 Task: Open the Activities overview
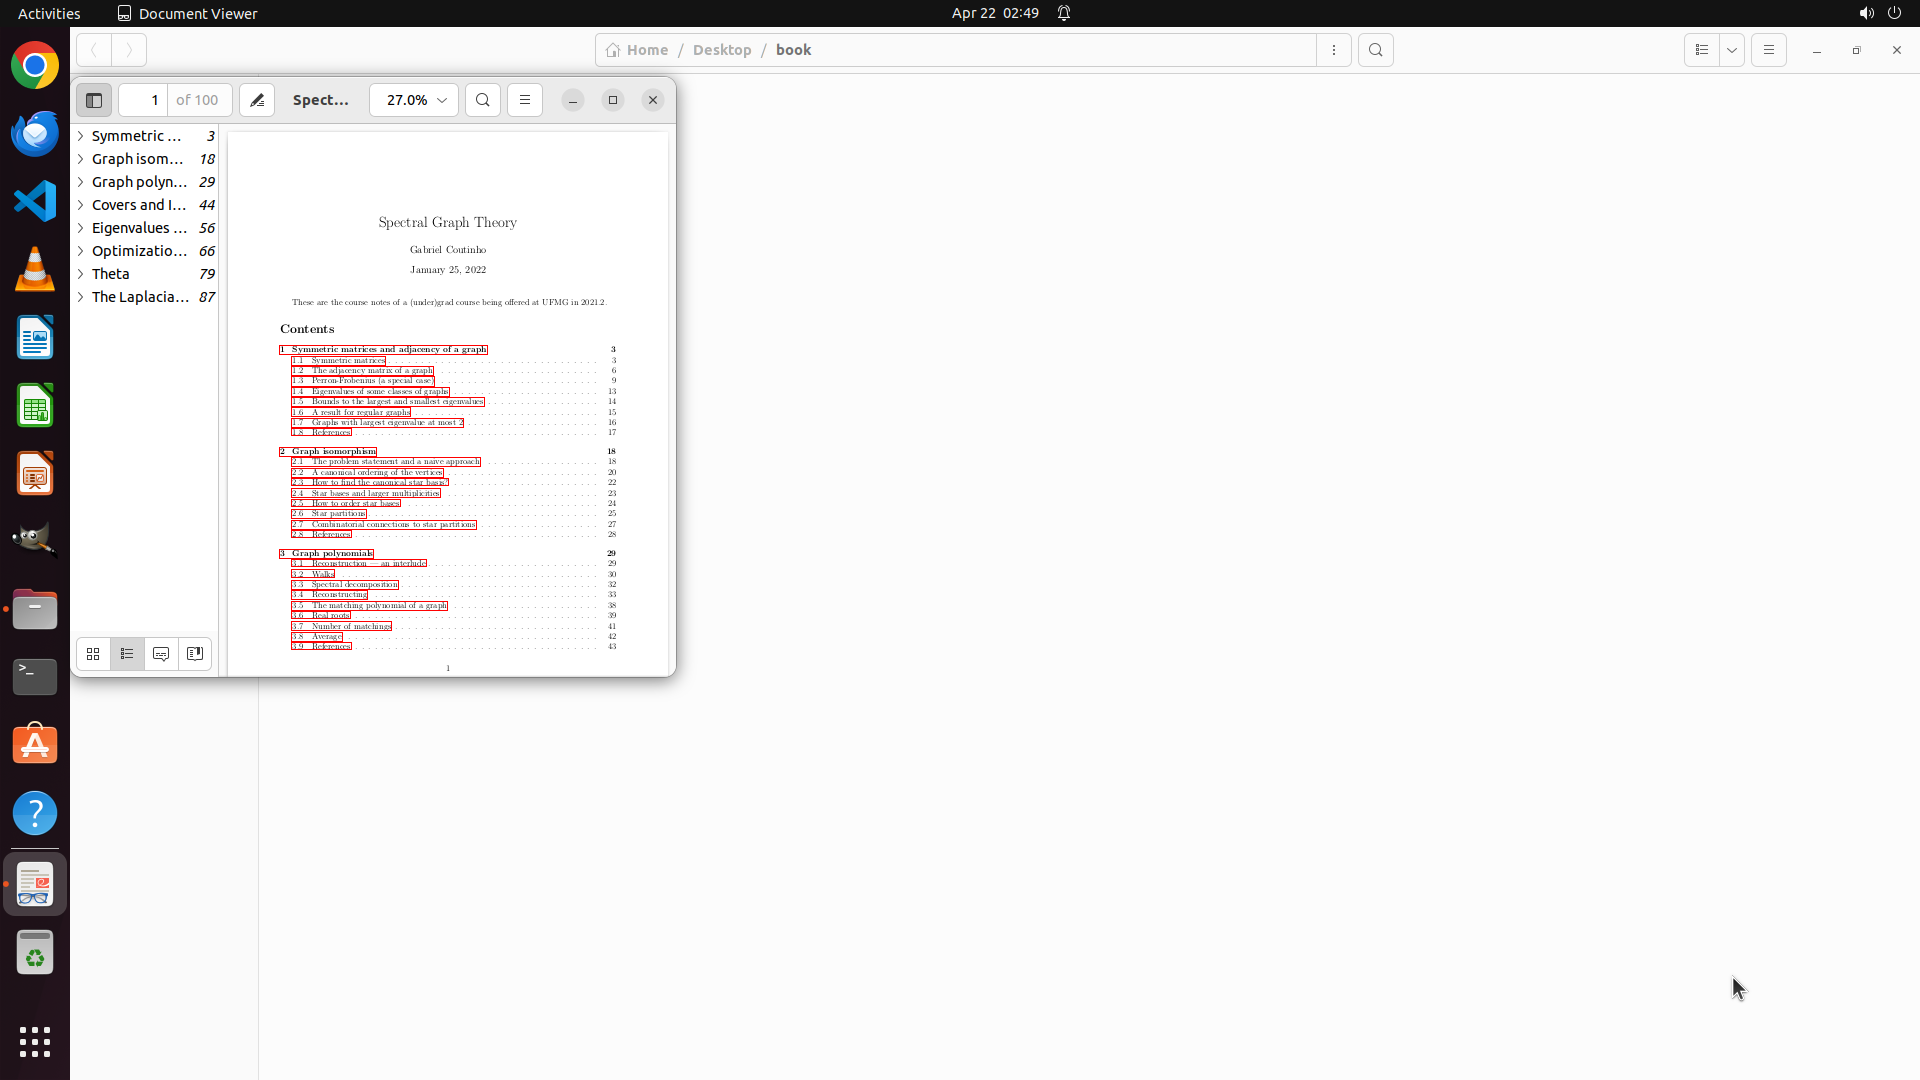(49, 13)
